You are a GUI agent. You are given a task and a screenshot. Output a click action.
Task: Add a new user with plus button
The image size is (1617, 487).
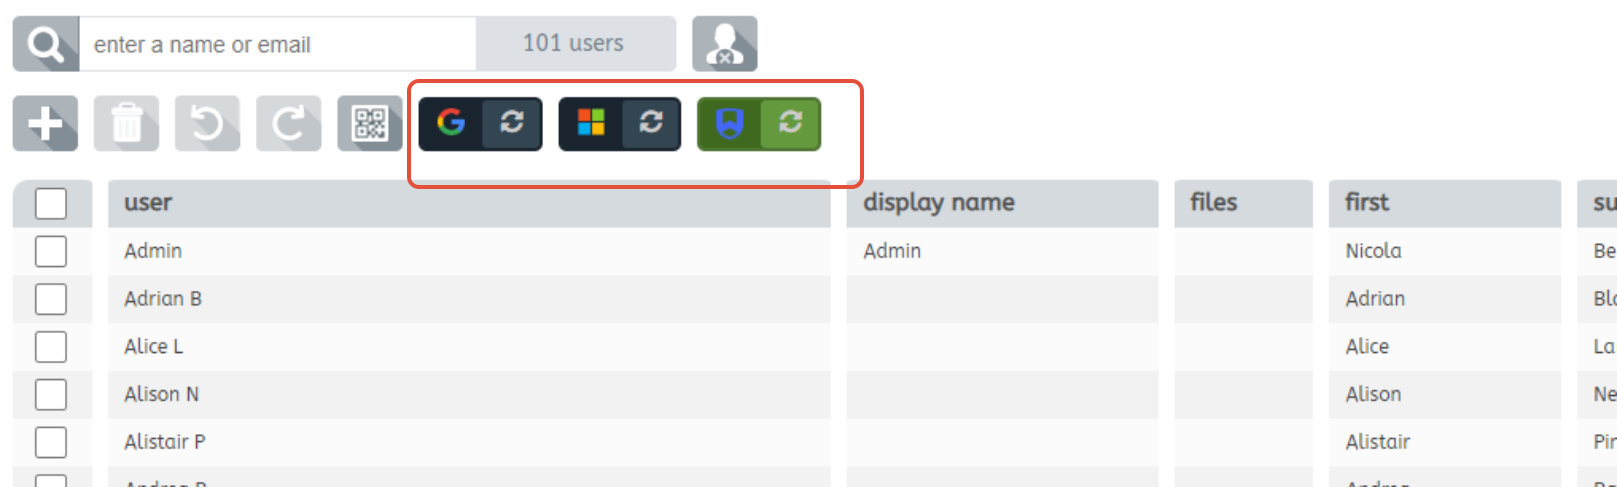[46, 124]
